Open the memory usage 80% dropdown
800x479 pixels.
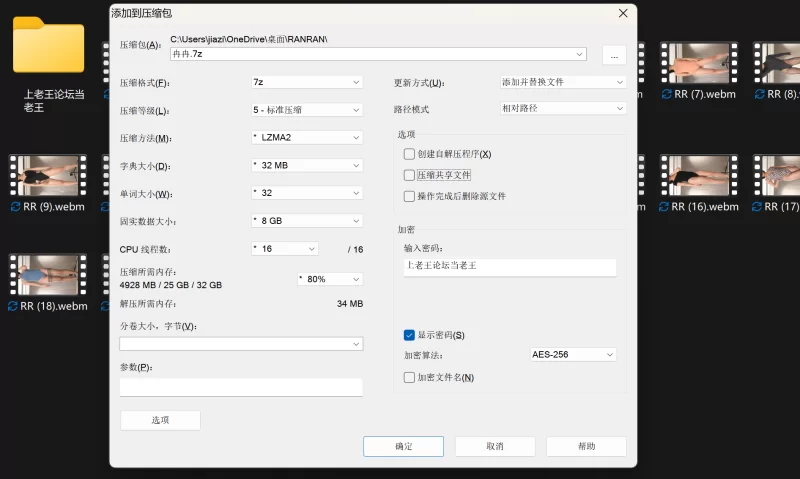tap(331, 279)
